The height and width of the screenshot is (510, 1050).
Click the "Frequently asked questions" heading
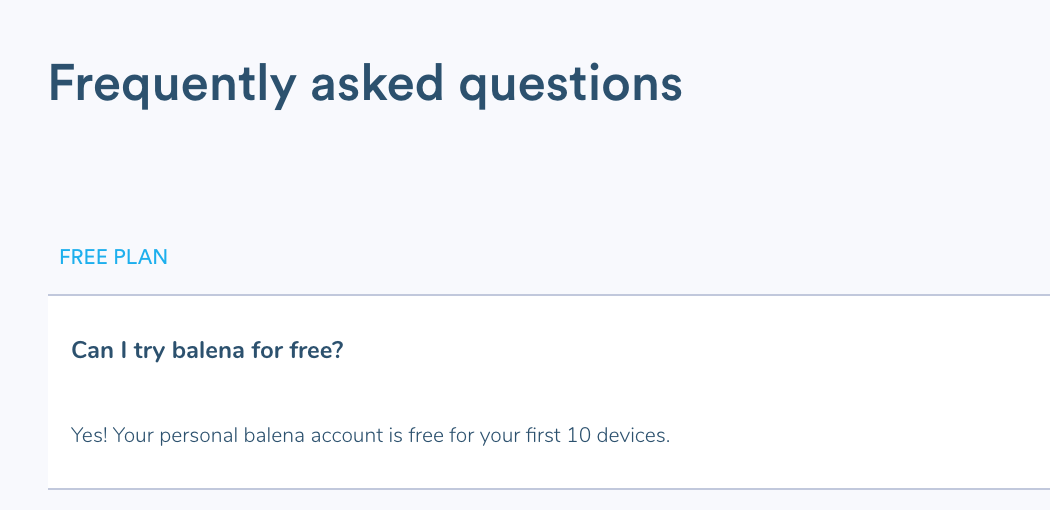[365, 84]
